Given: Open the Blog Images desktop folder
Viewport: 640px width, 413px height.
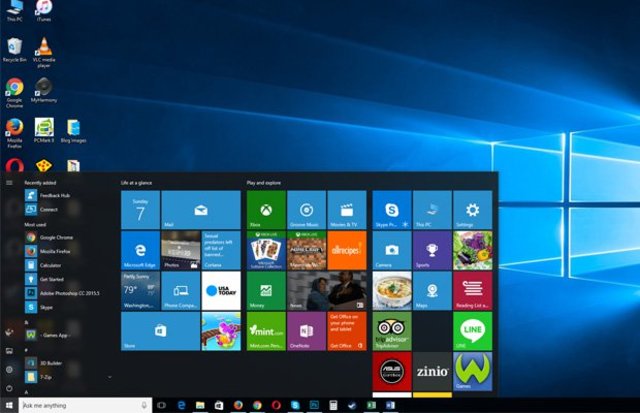Looking at the screenshot, I should tap(73, 131).
